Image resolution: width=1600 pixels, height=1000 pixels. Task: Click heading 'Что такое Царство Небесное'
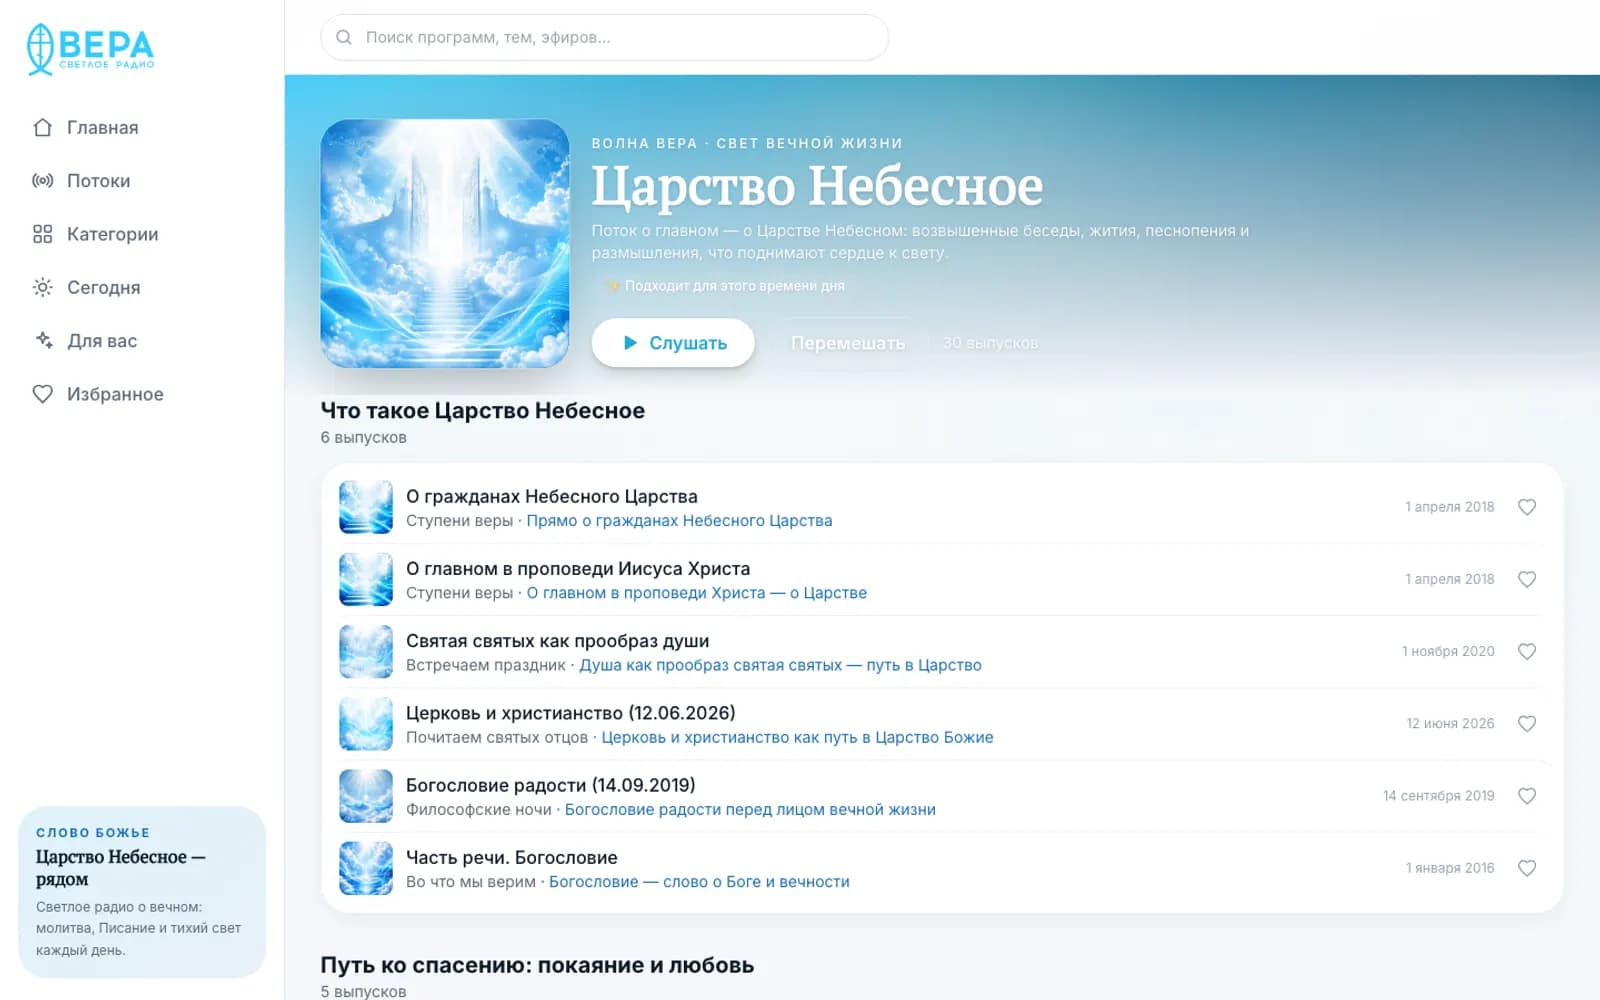482,410
